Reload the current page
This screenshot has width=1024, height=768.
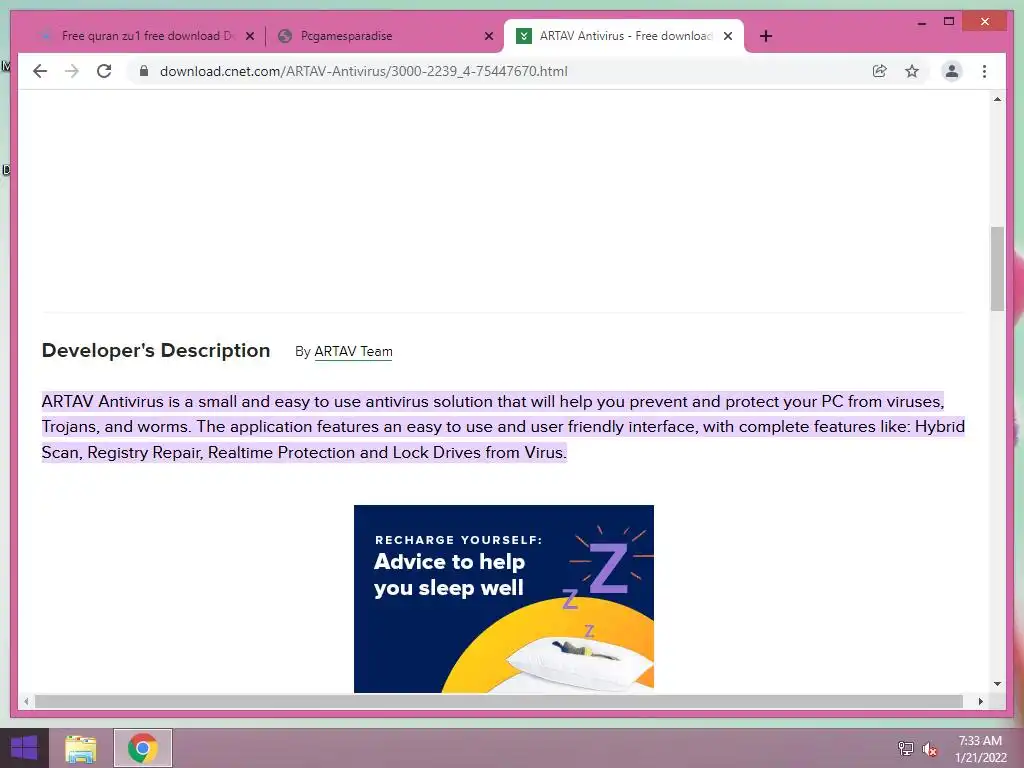[x=104, y=71]
